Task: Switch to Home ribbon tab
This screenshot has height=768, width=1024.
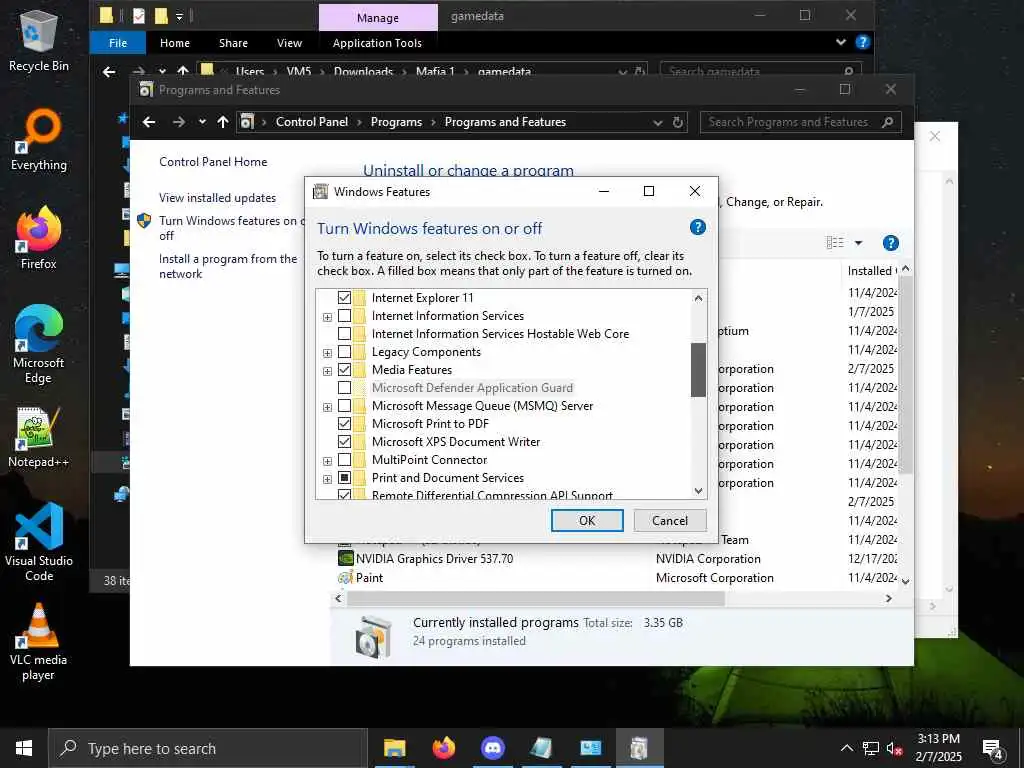Action: [175, 43]
